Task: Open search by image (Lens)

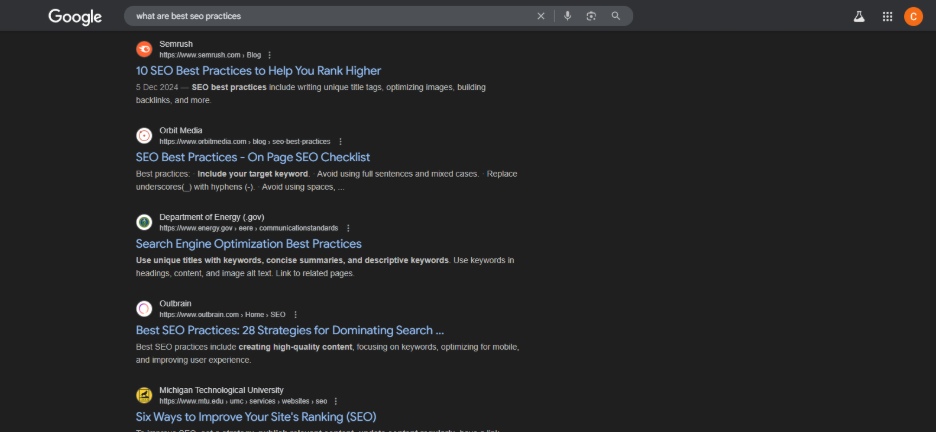Action: coord(591,16)
